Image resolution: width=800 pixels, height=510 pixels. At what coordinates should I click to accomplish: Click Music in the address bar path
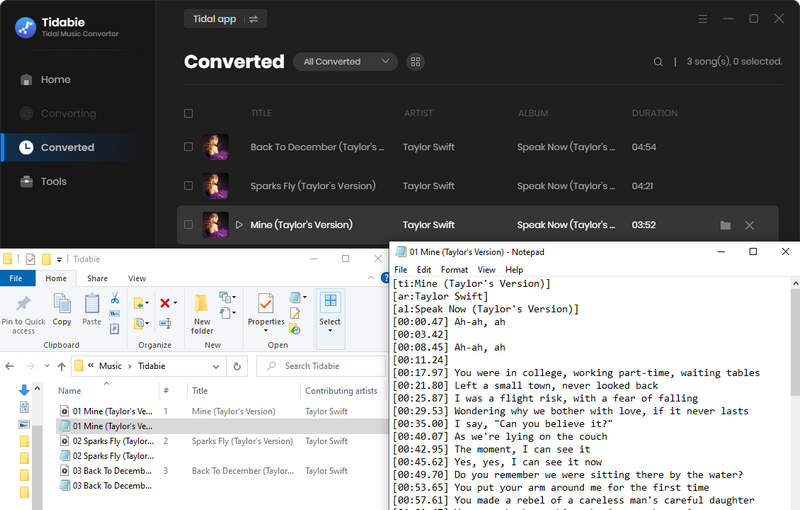click(110, 366)
